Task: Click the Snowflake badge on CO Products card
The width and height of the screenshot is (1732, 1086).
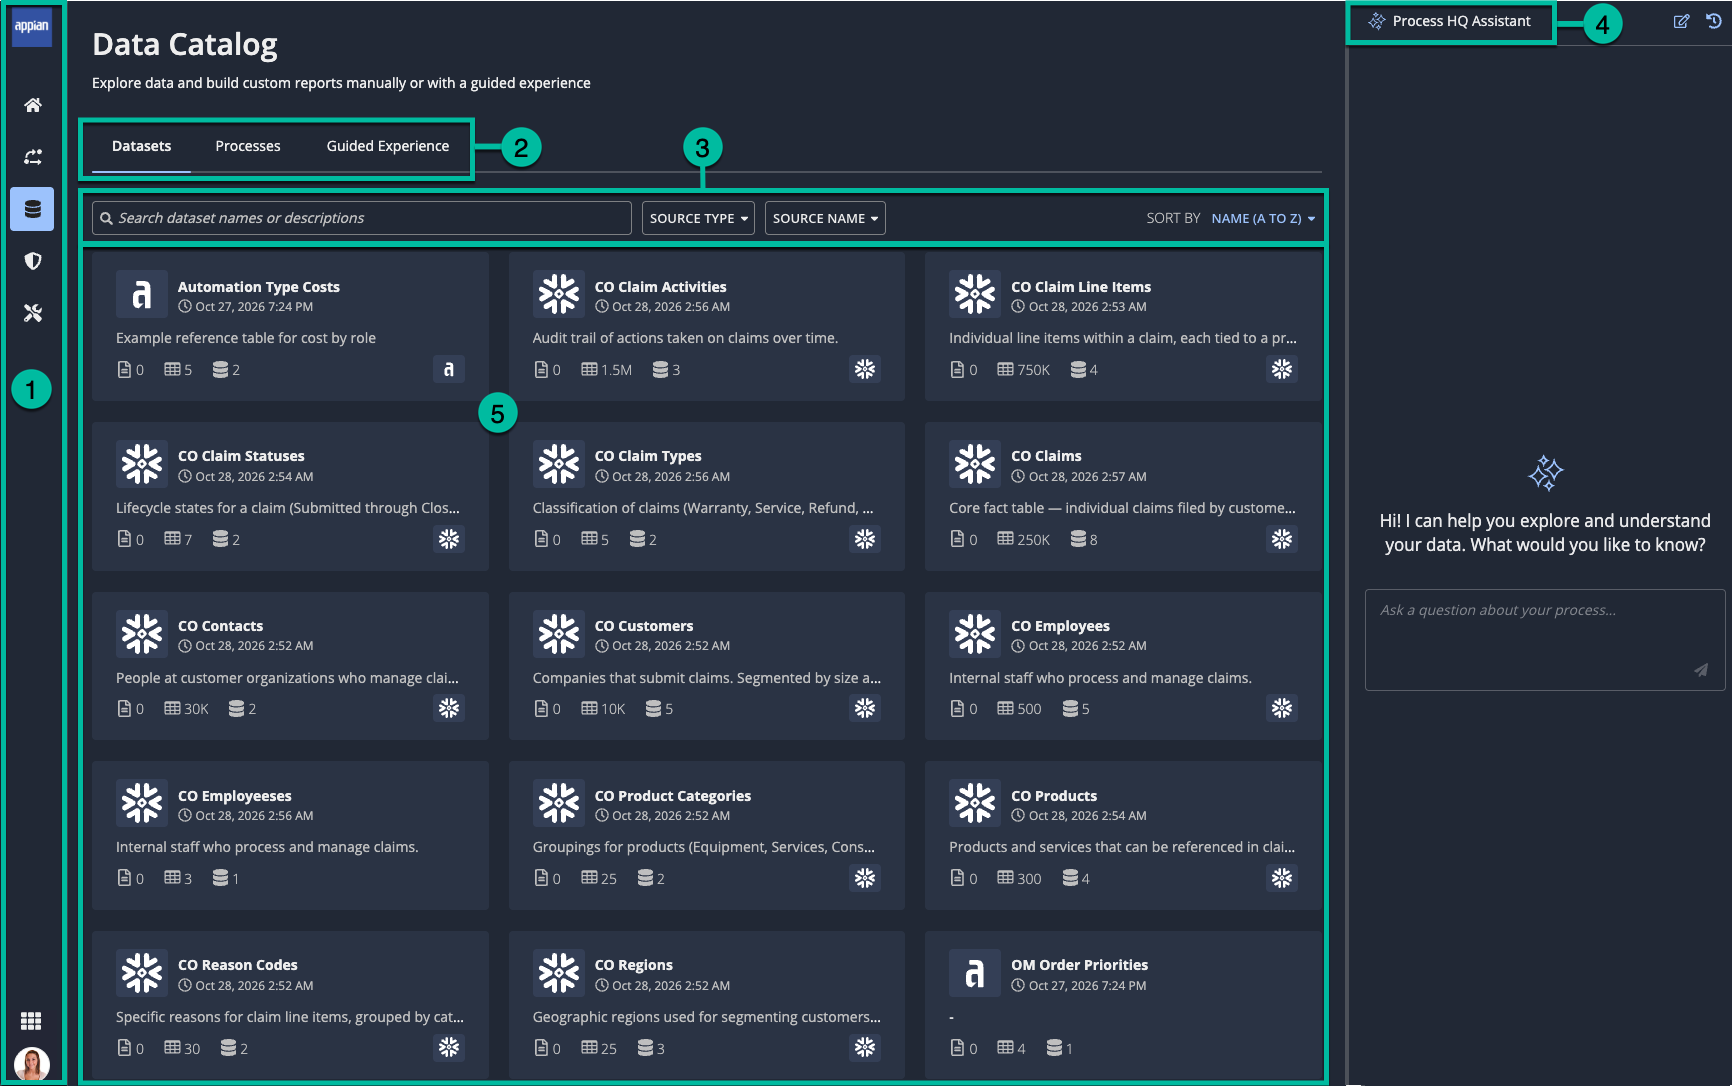Action: [x=1282, y=878]
